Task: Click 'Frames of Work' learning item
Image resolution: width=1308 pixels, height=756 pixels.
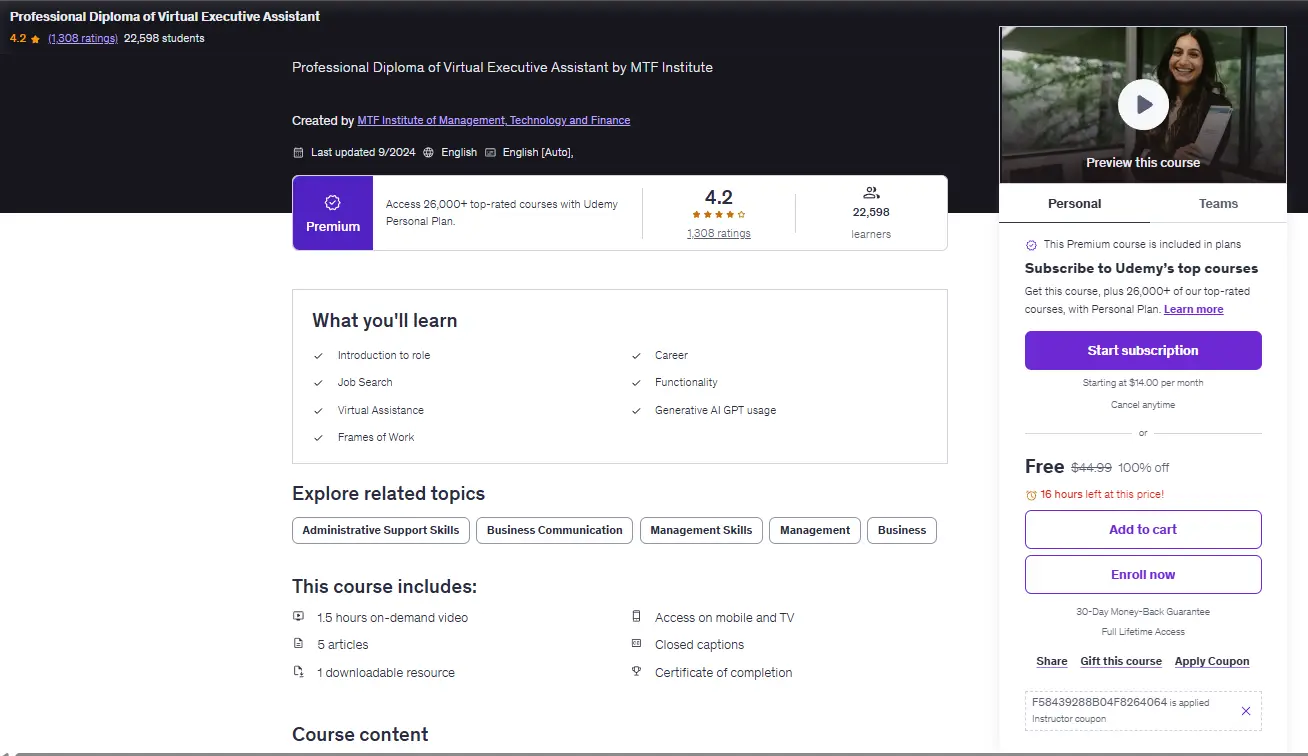Action: 376,437
